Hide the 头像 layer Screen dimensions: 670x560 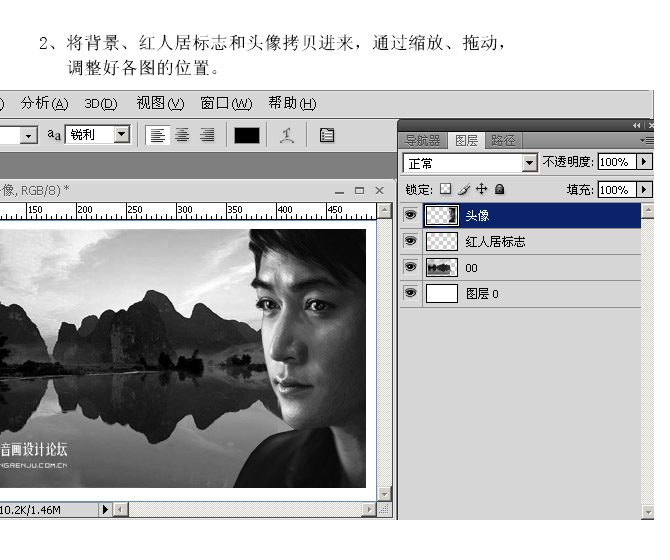tap(410, 215)
